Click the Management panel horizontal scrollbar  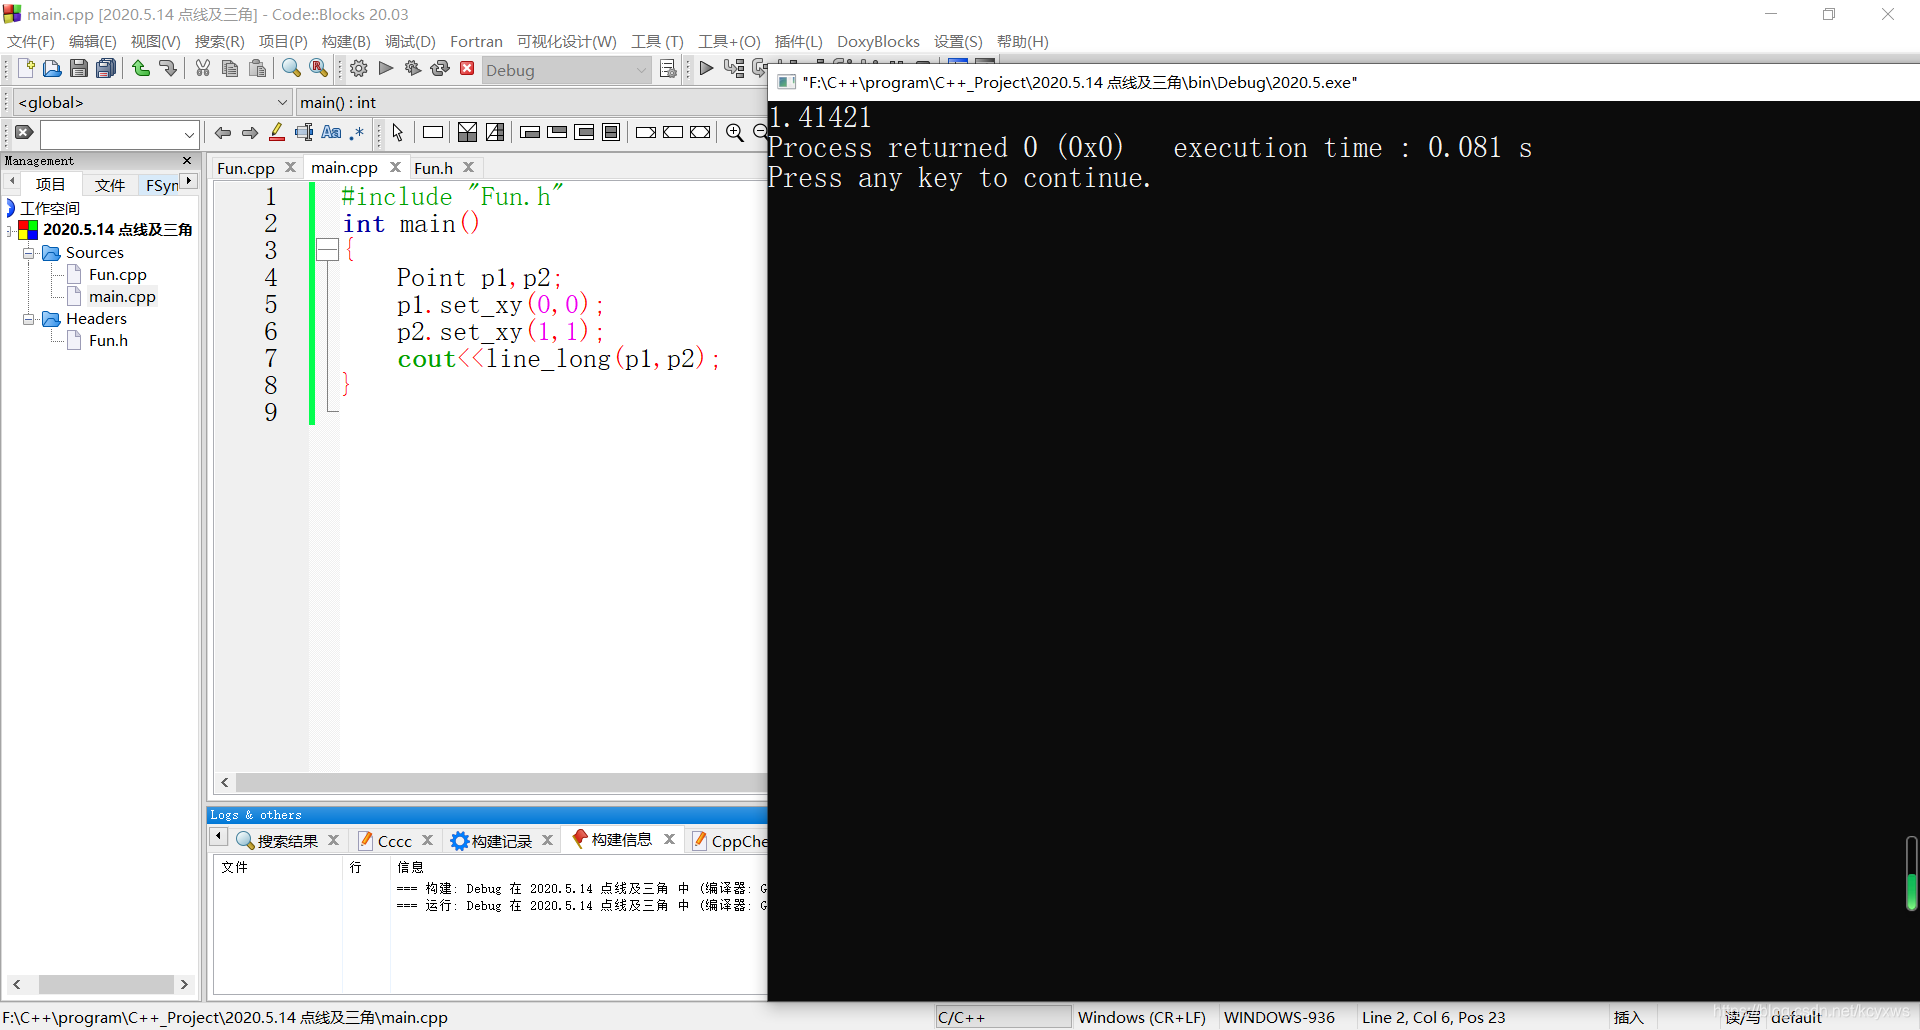tap(106, 984)
